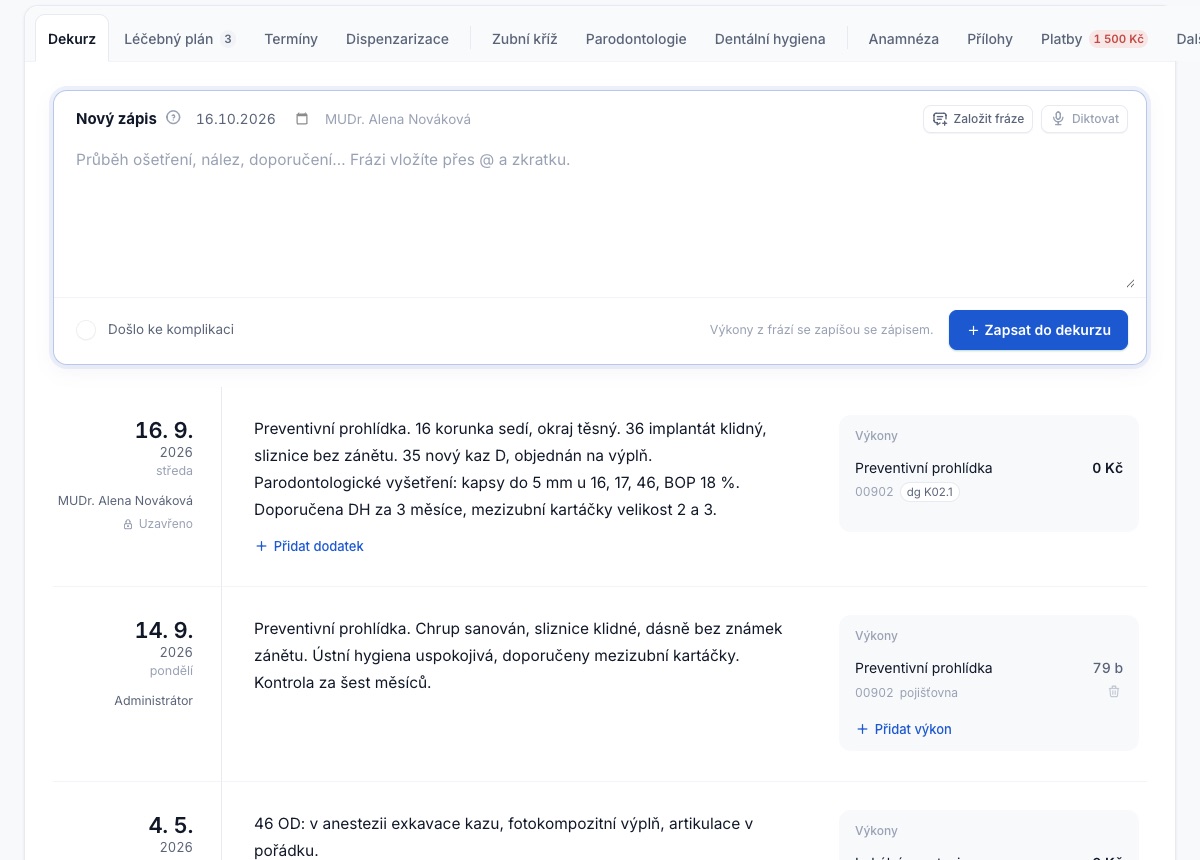
Task: Click the plus icon in Přidat dodatek
Action: pyautogui.click(x=262, y=546)
